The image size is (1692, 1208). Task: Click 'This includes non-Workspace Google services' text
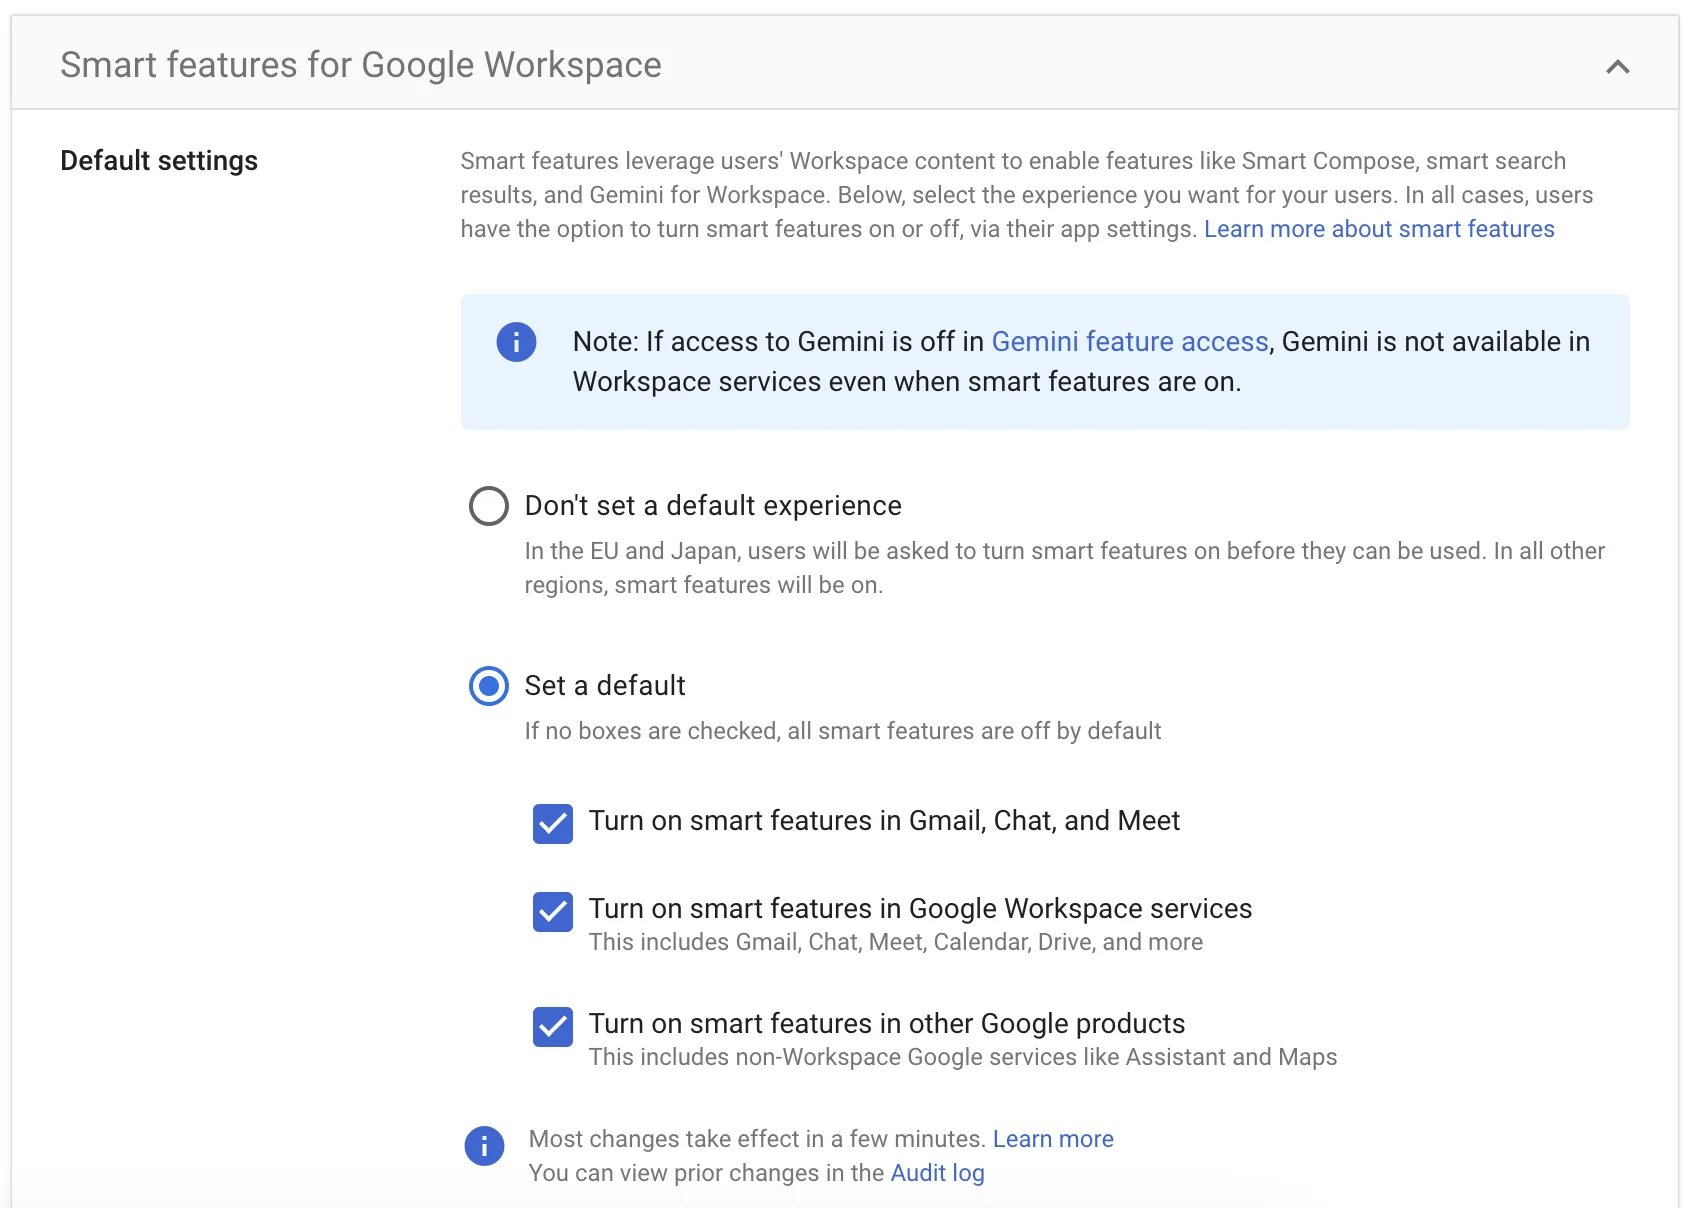(963, 1057)
